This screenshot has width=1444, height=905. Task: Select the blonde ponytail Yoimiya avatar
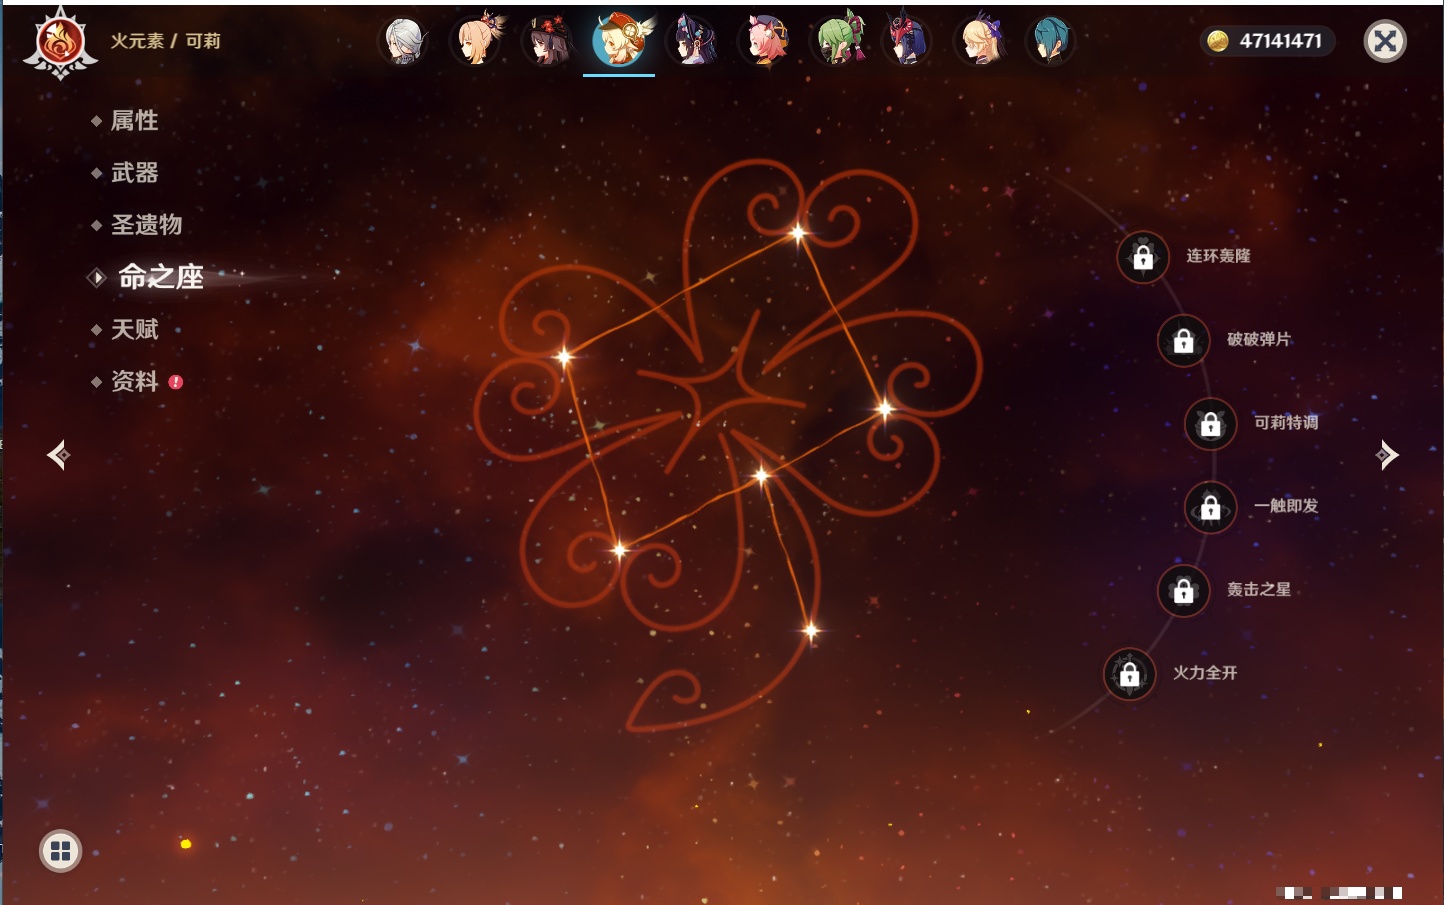(478, 41)
